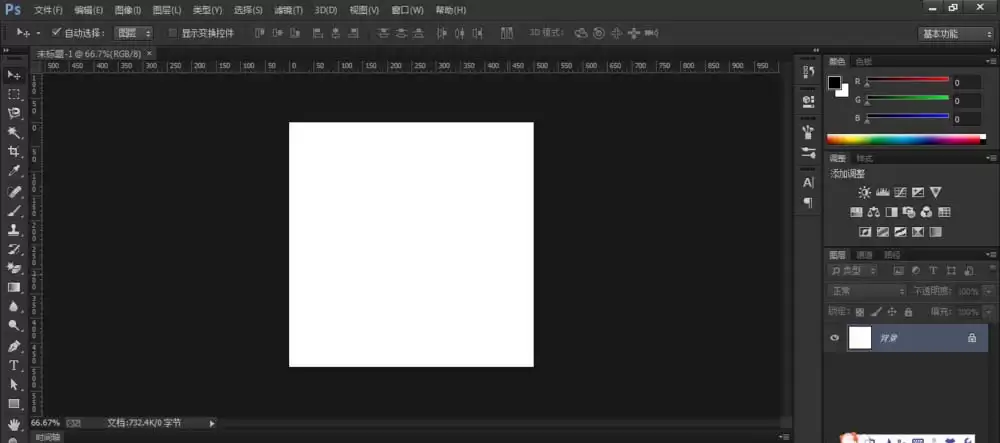Switch to the Swatches tab
This screenshot has width=1000, height=443.
864,61
